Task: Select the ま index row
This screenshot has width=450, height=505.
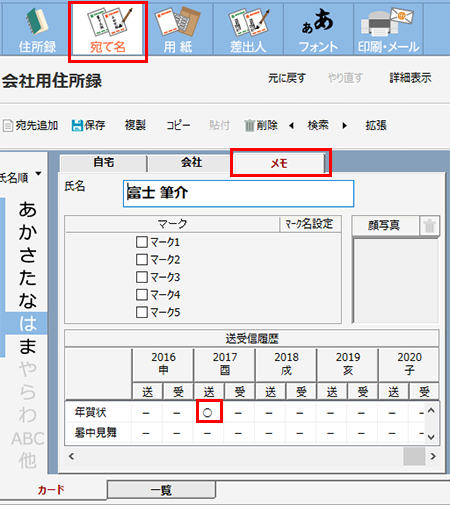Action: tap(27, 346)
